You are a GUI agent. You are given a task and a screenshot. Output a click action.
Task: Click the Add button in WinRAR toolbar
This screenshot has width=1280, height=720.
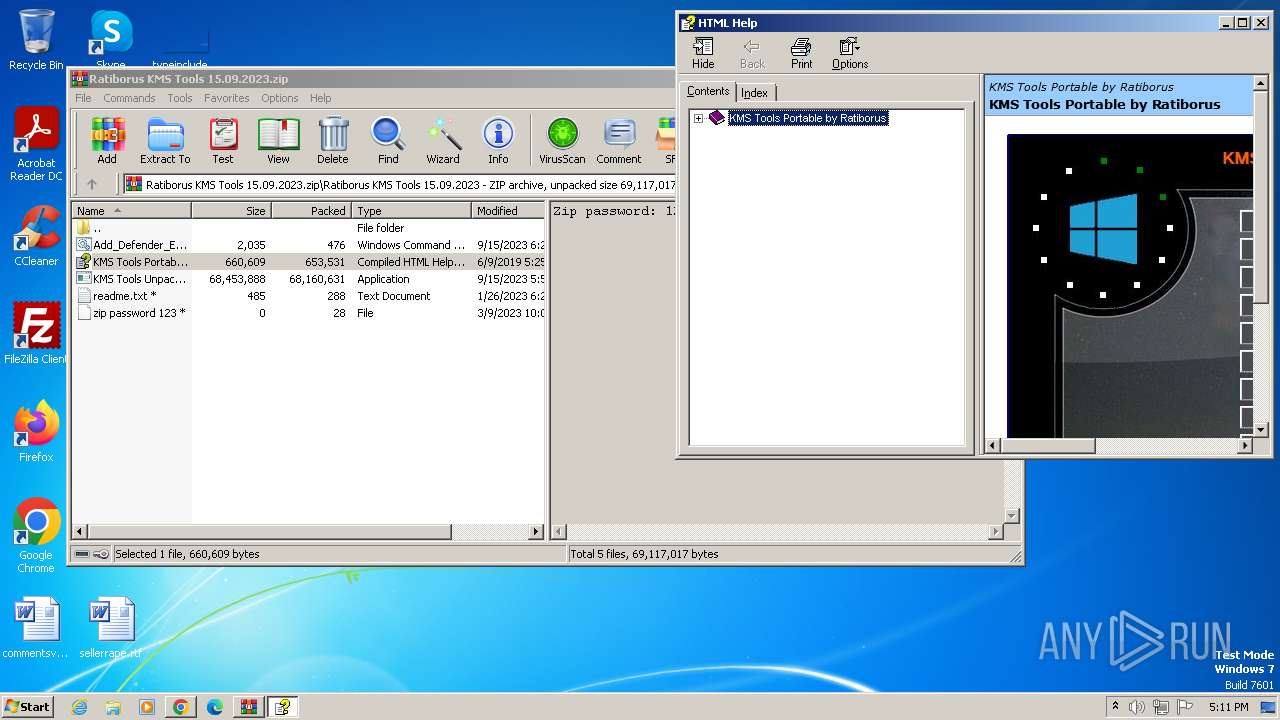107,140
